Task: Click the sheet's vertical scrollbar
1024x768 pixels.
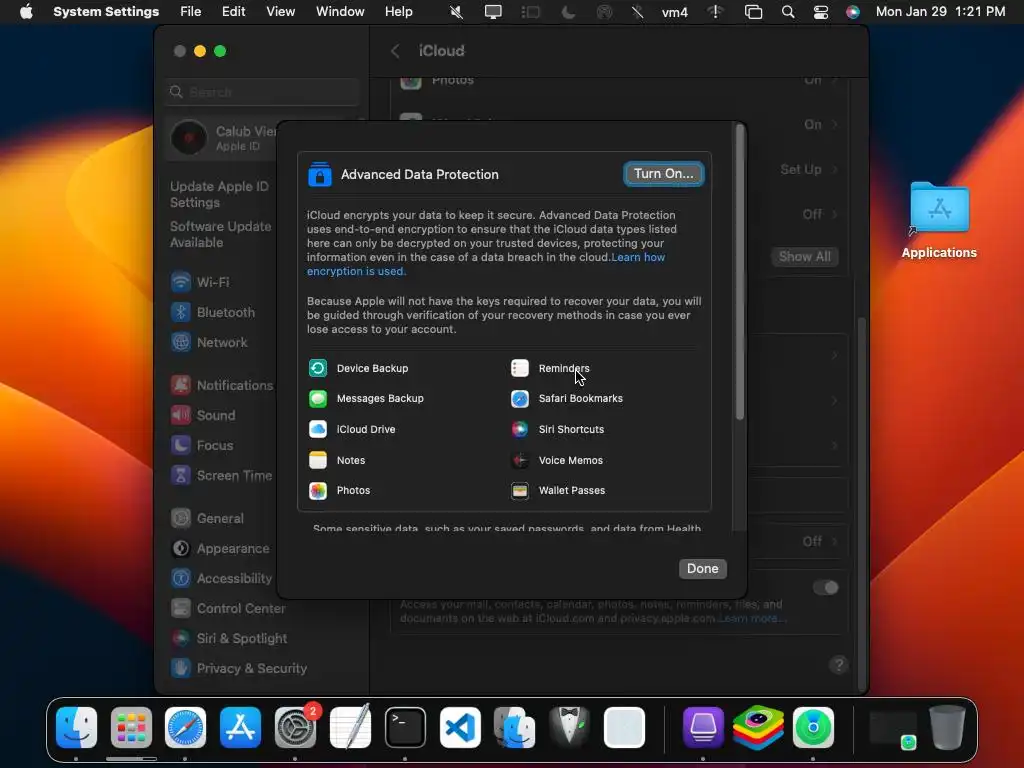Action: click(740, 272)
